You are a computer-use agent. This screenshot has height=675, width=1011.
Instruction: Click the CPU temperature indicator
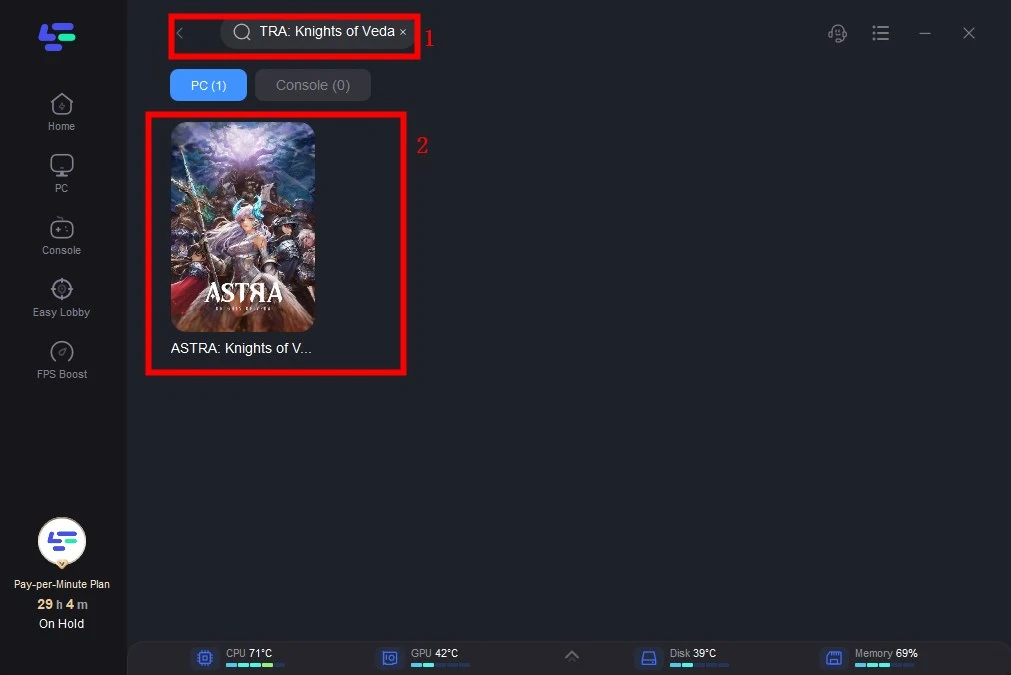coord(249,656)
